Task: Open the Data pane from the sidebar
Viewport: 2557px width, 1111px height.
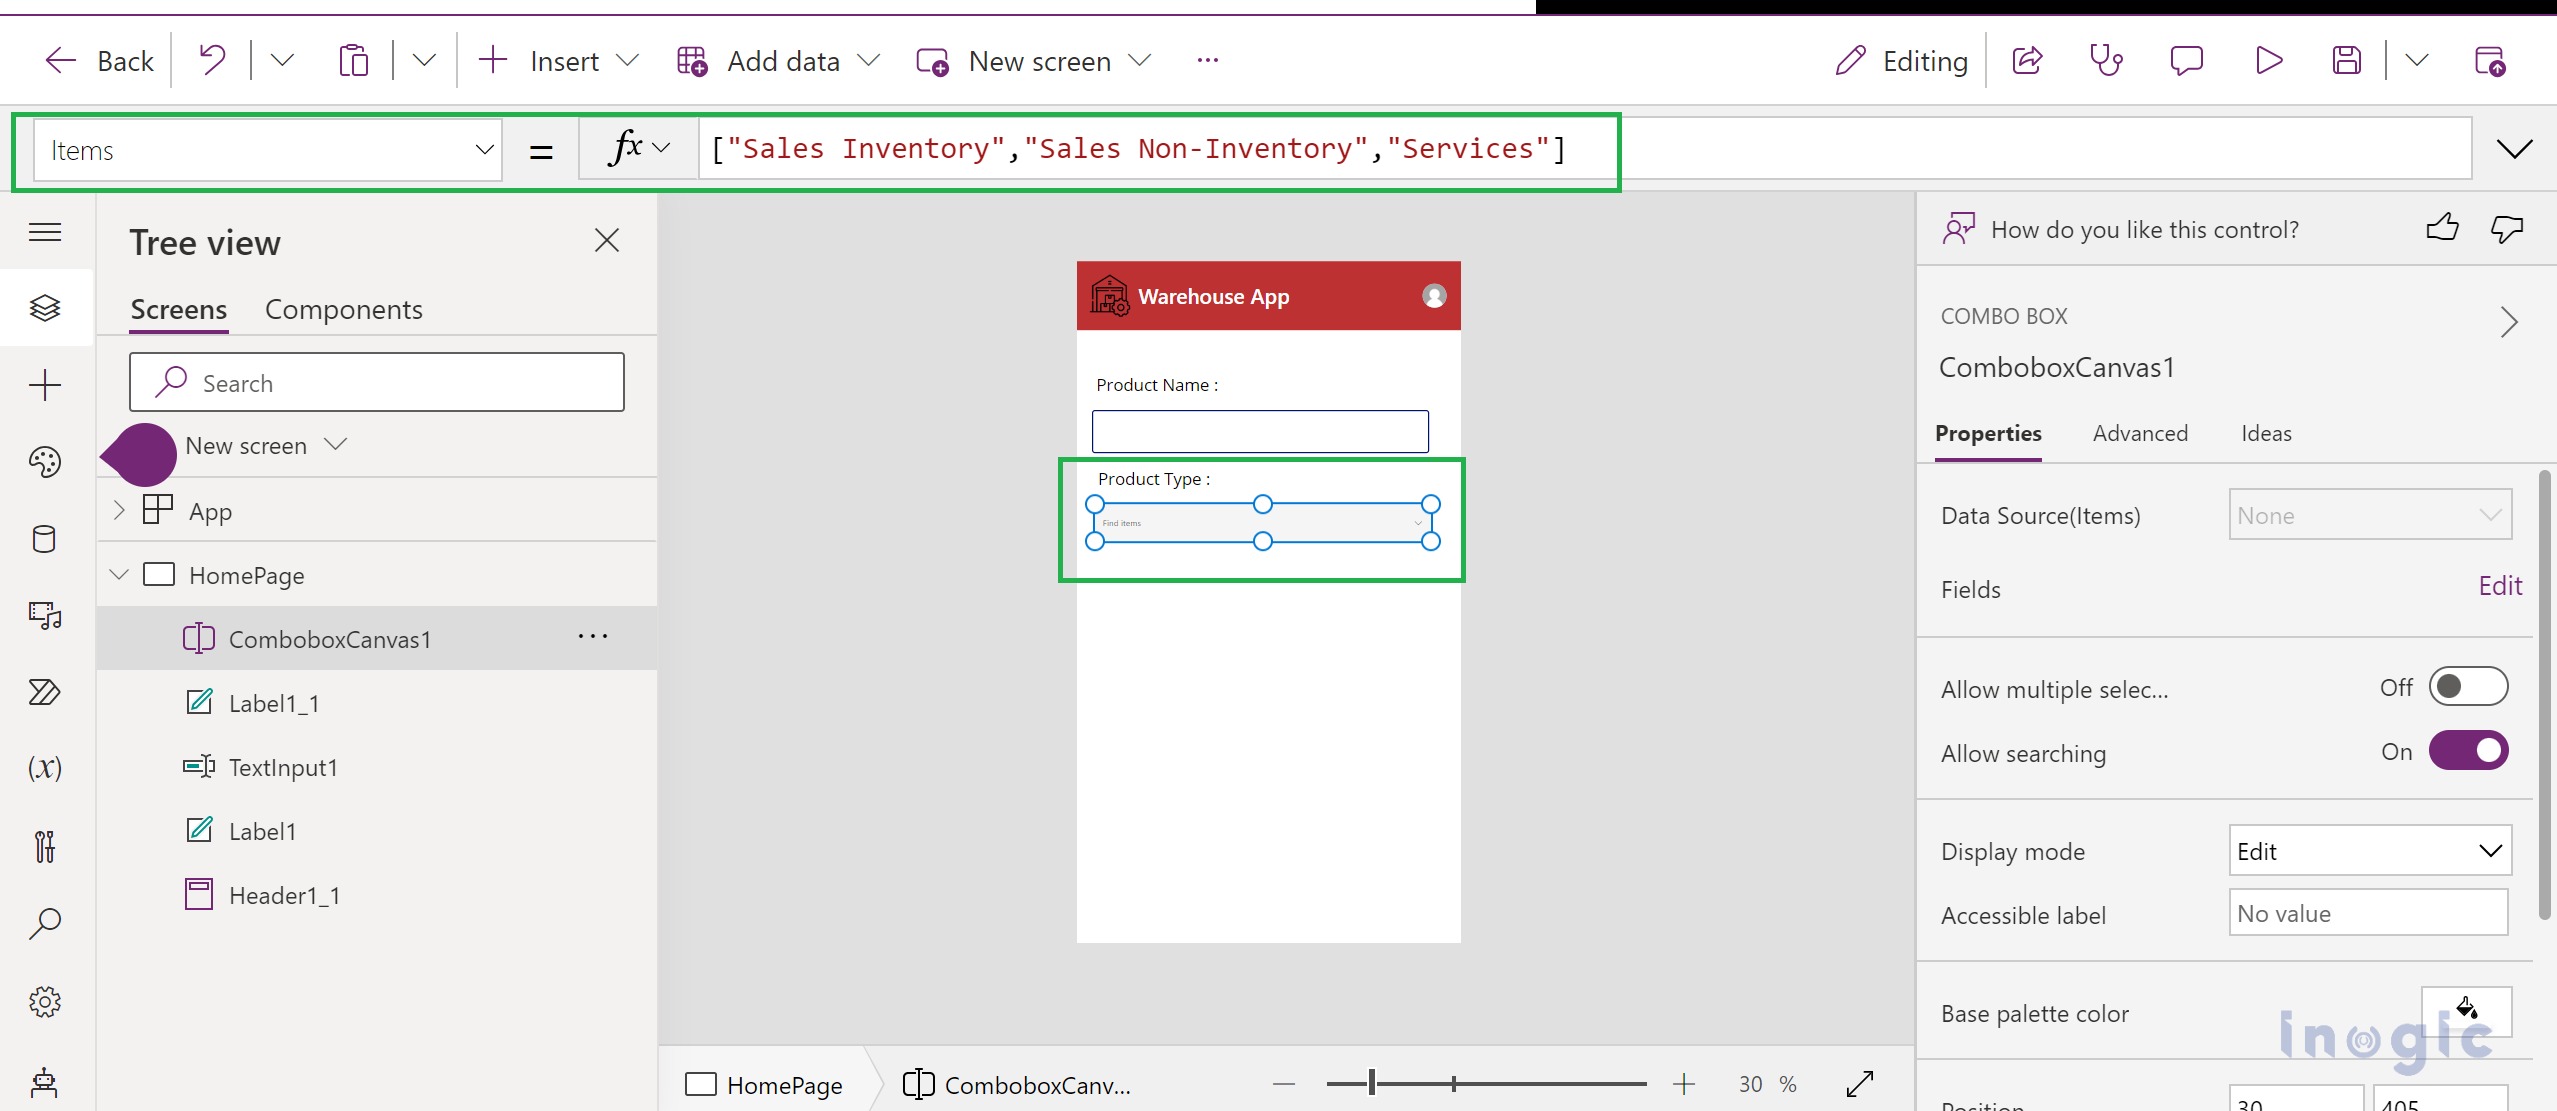Action: point(45,539)
